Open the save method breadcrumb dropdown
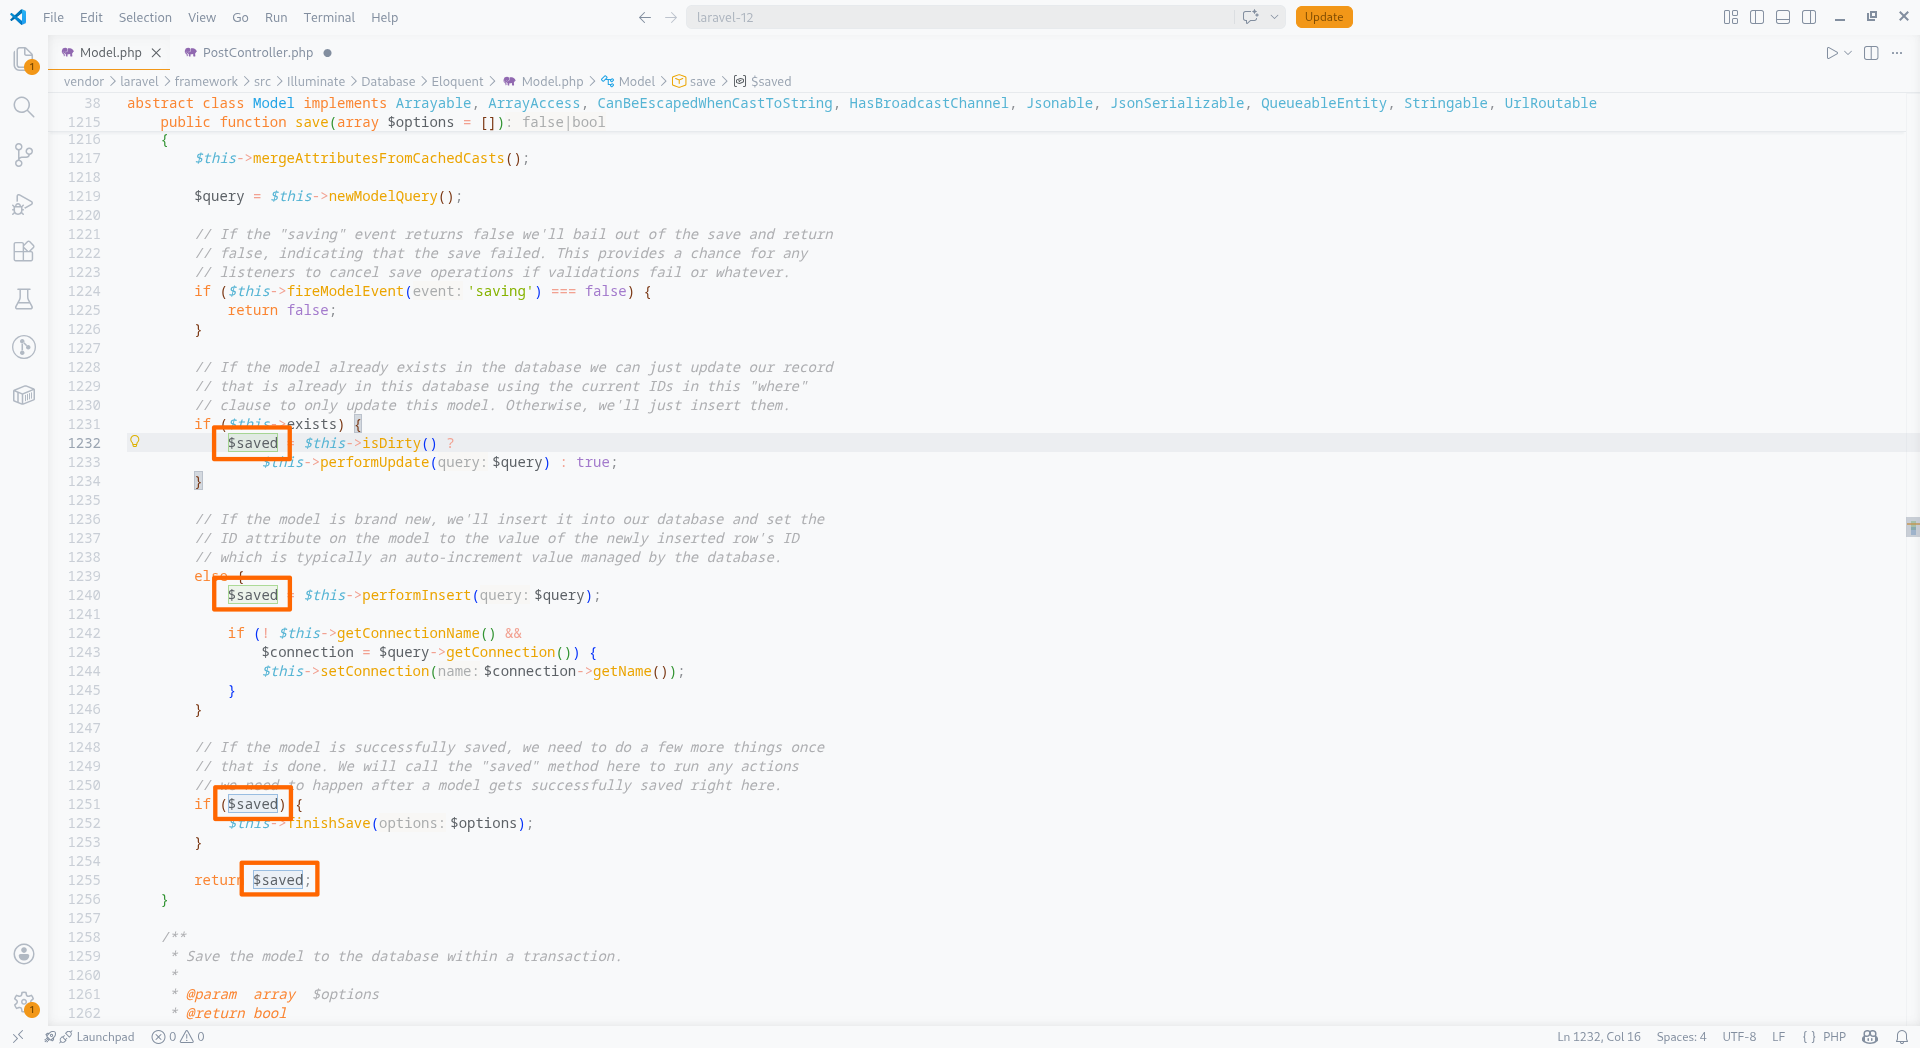 tap(694, 82)
